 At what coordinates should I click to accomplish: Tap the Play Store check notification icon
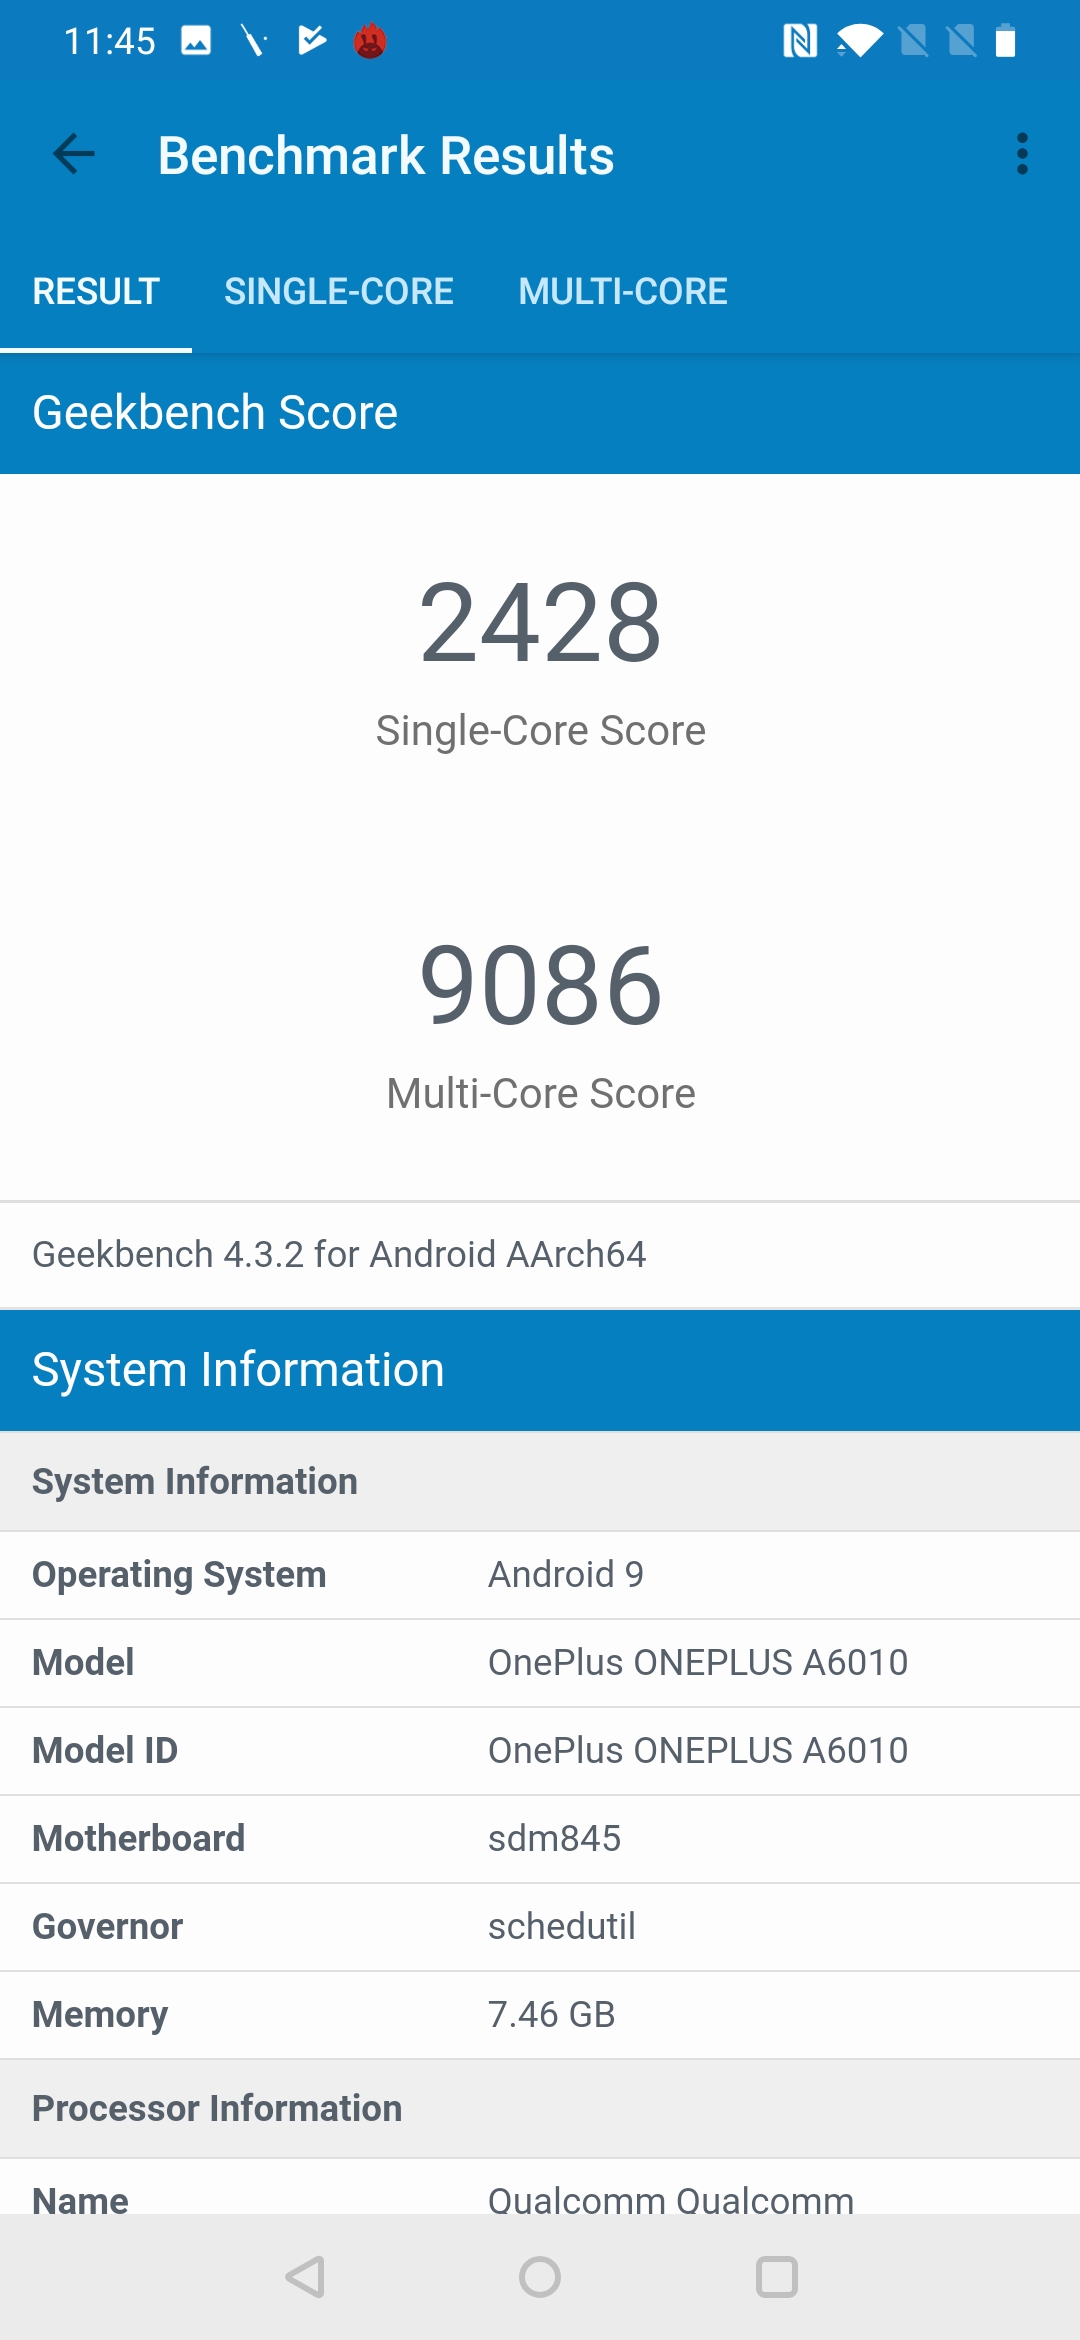313,41
